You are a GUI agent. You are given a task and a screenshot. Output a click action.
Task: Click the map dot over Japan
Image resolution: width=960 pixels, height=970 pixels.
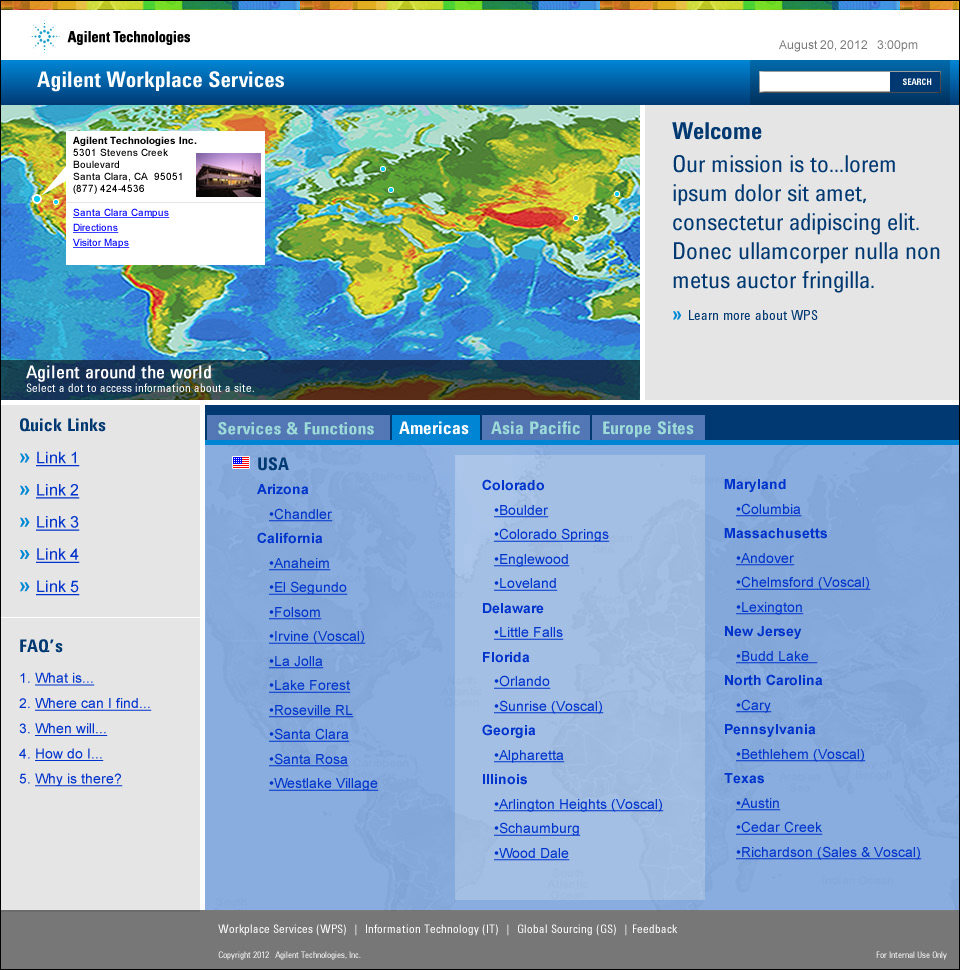[x=617, y=194]
